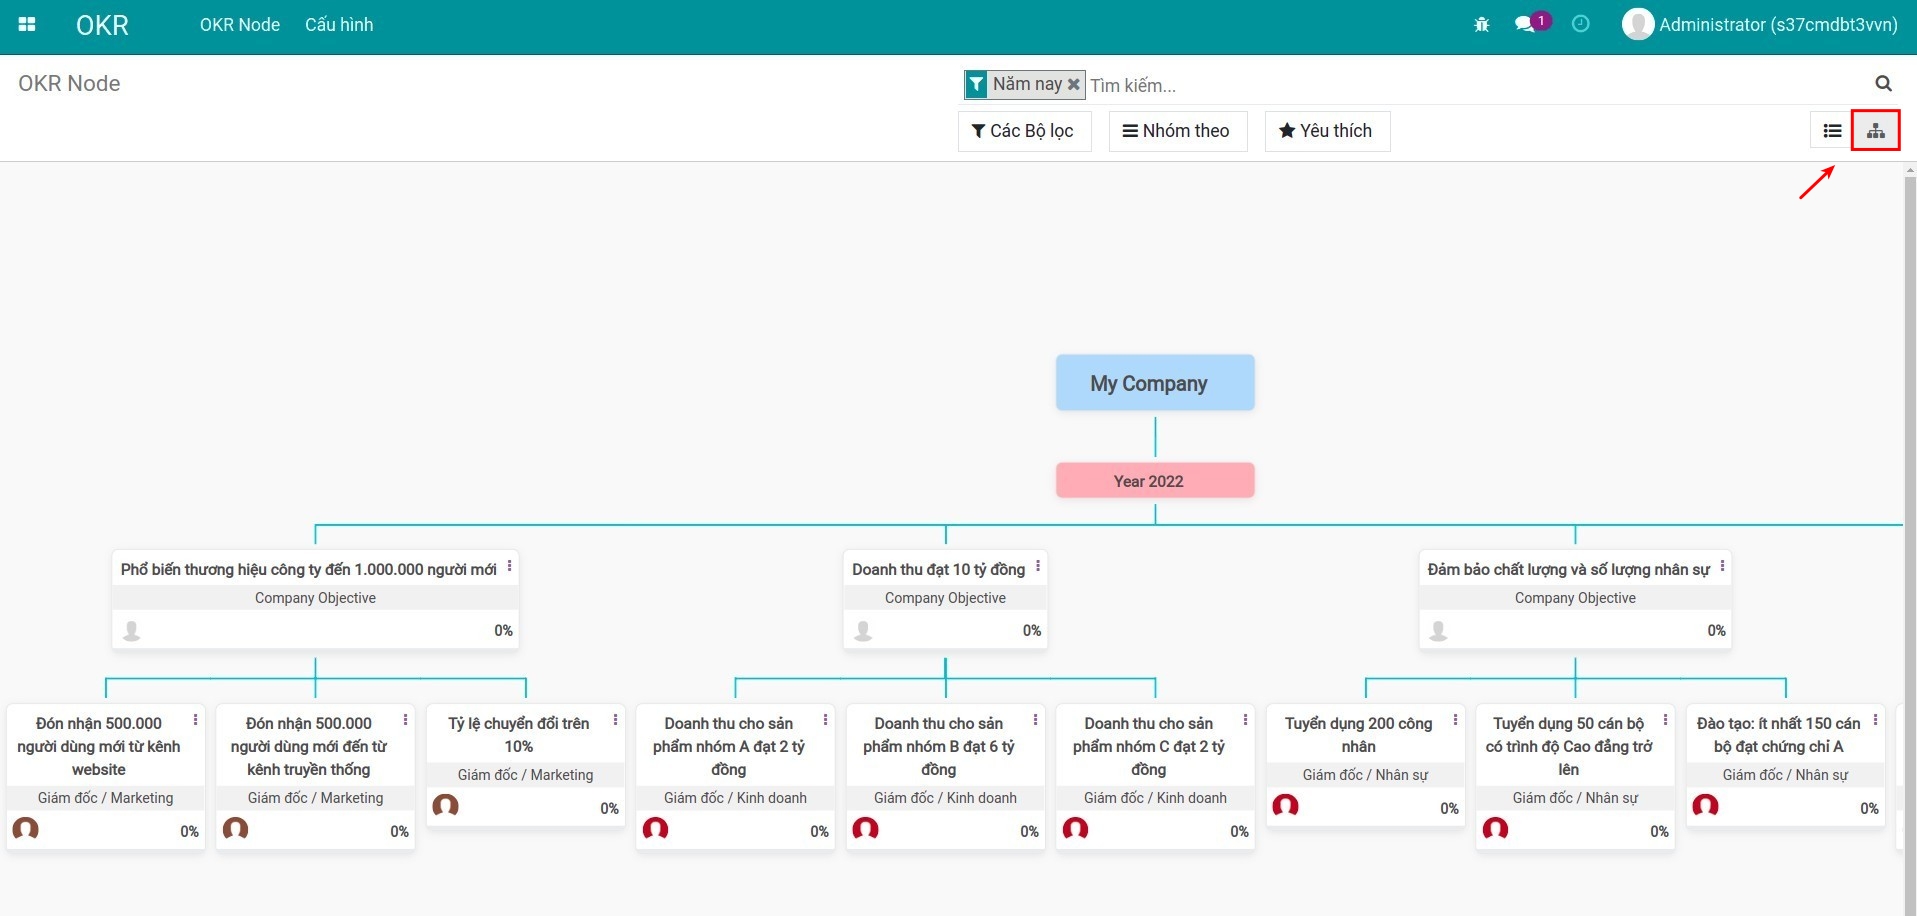Open the 'Cấu hình' menu
The width and height of the screenshot is (1917, 916).
[339, 25]
